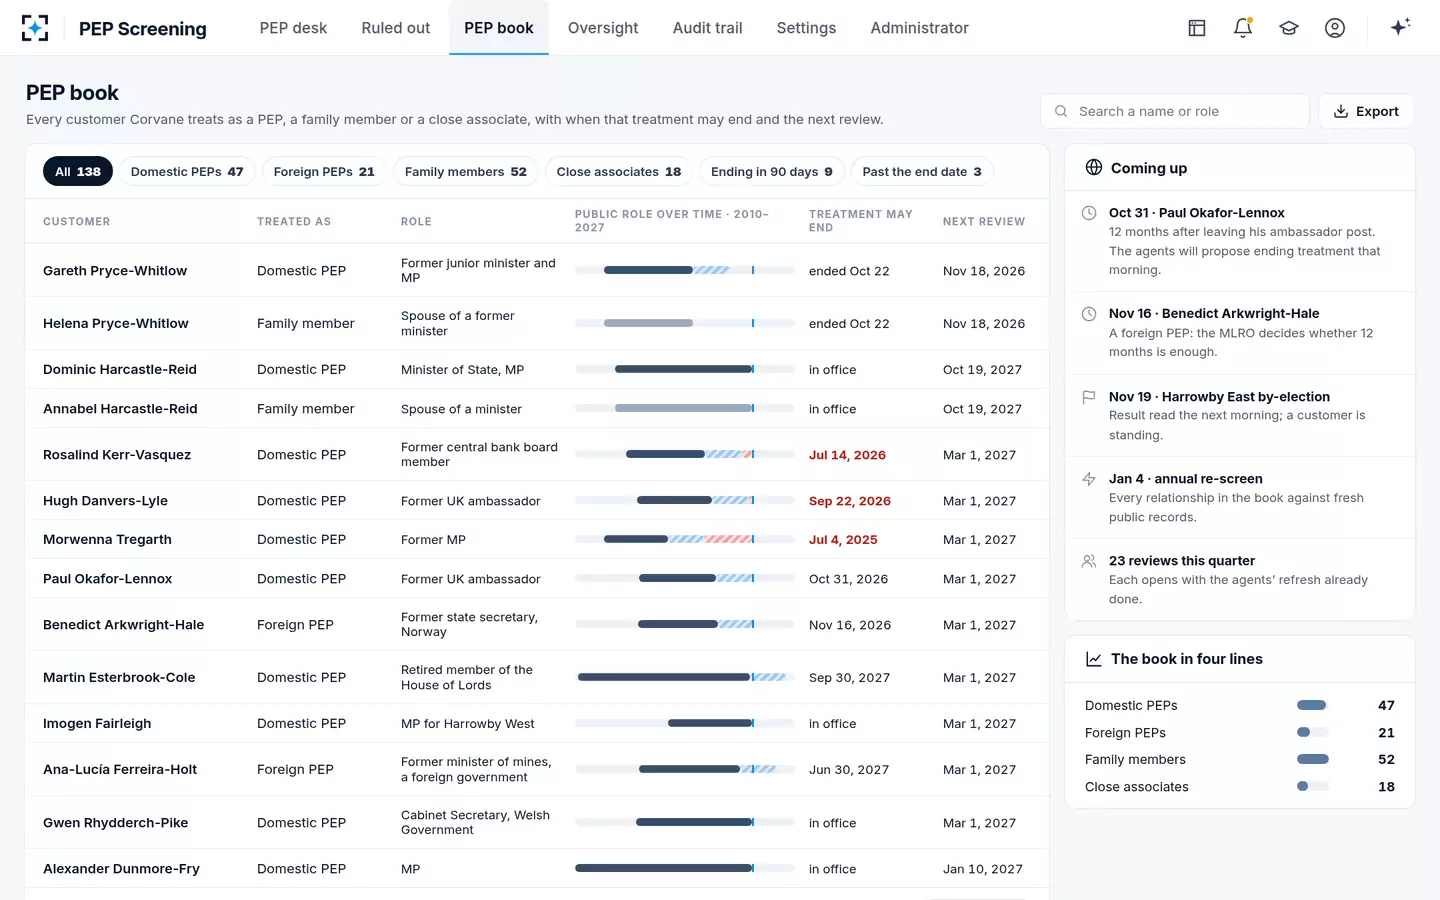This screenshot has width=1440, height=900.
Task: Open the user account profile icon
Action: [1335, 28]
